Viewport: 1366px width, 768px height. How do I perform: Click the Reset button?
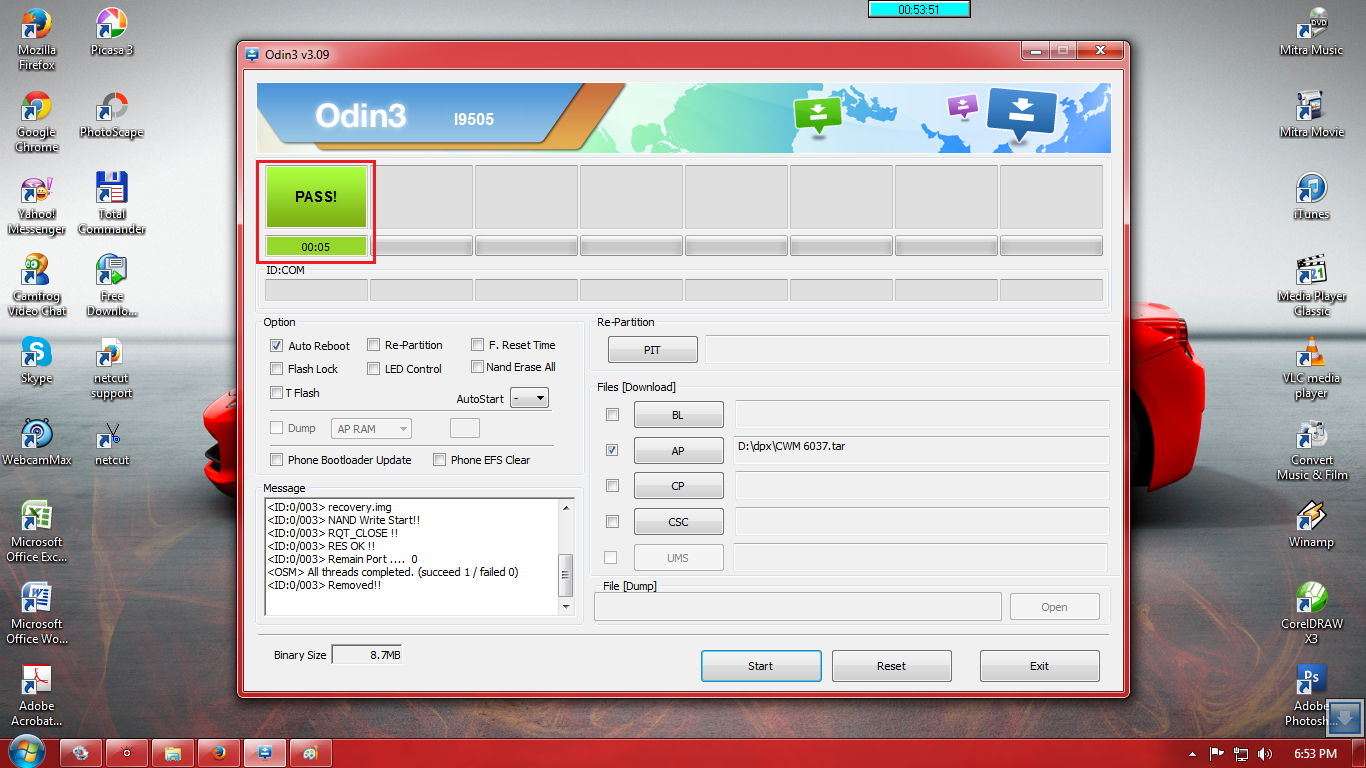(891, 666)
